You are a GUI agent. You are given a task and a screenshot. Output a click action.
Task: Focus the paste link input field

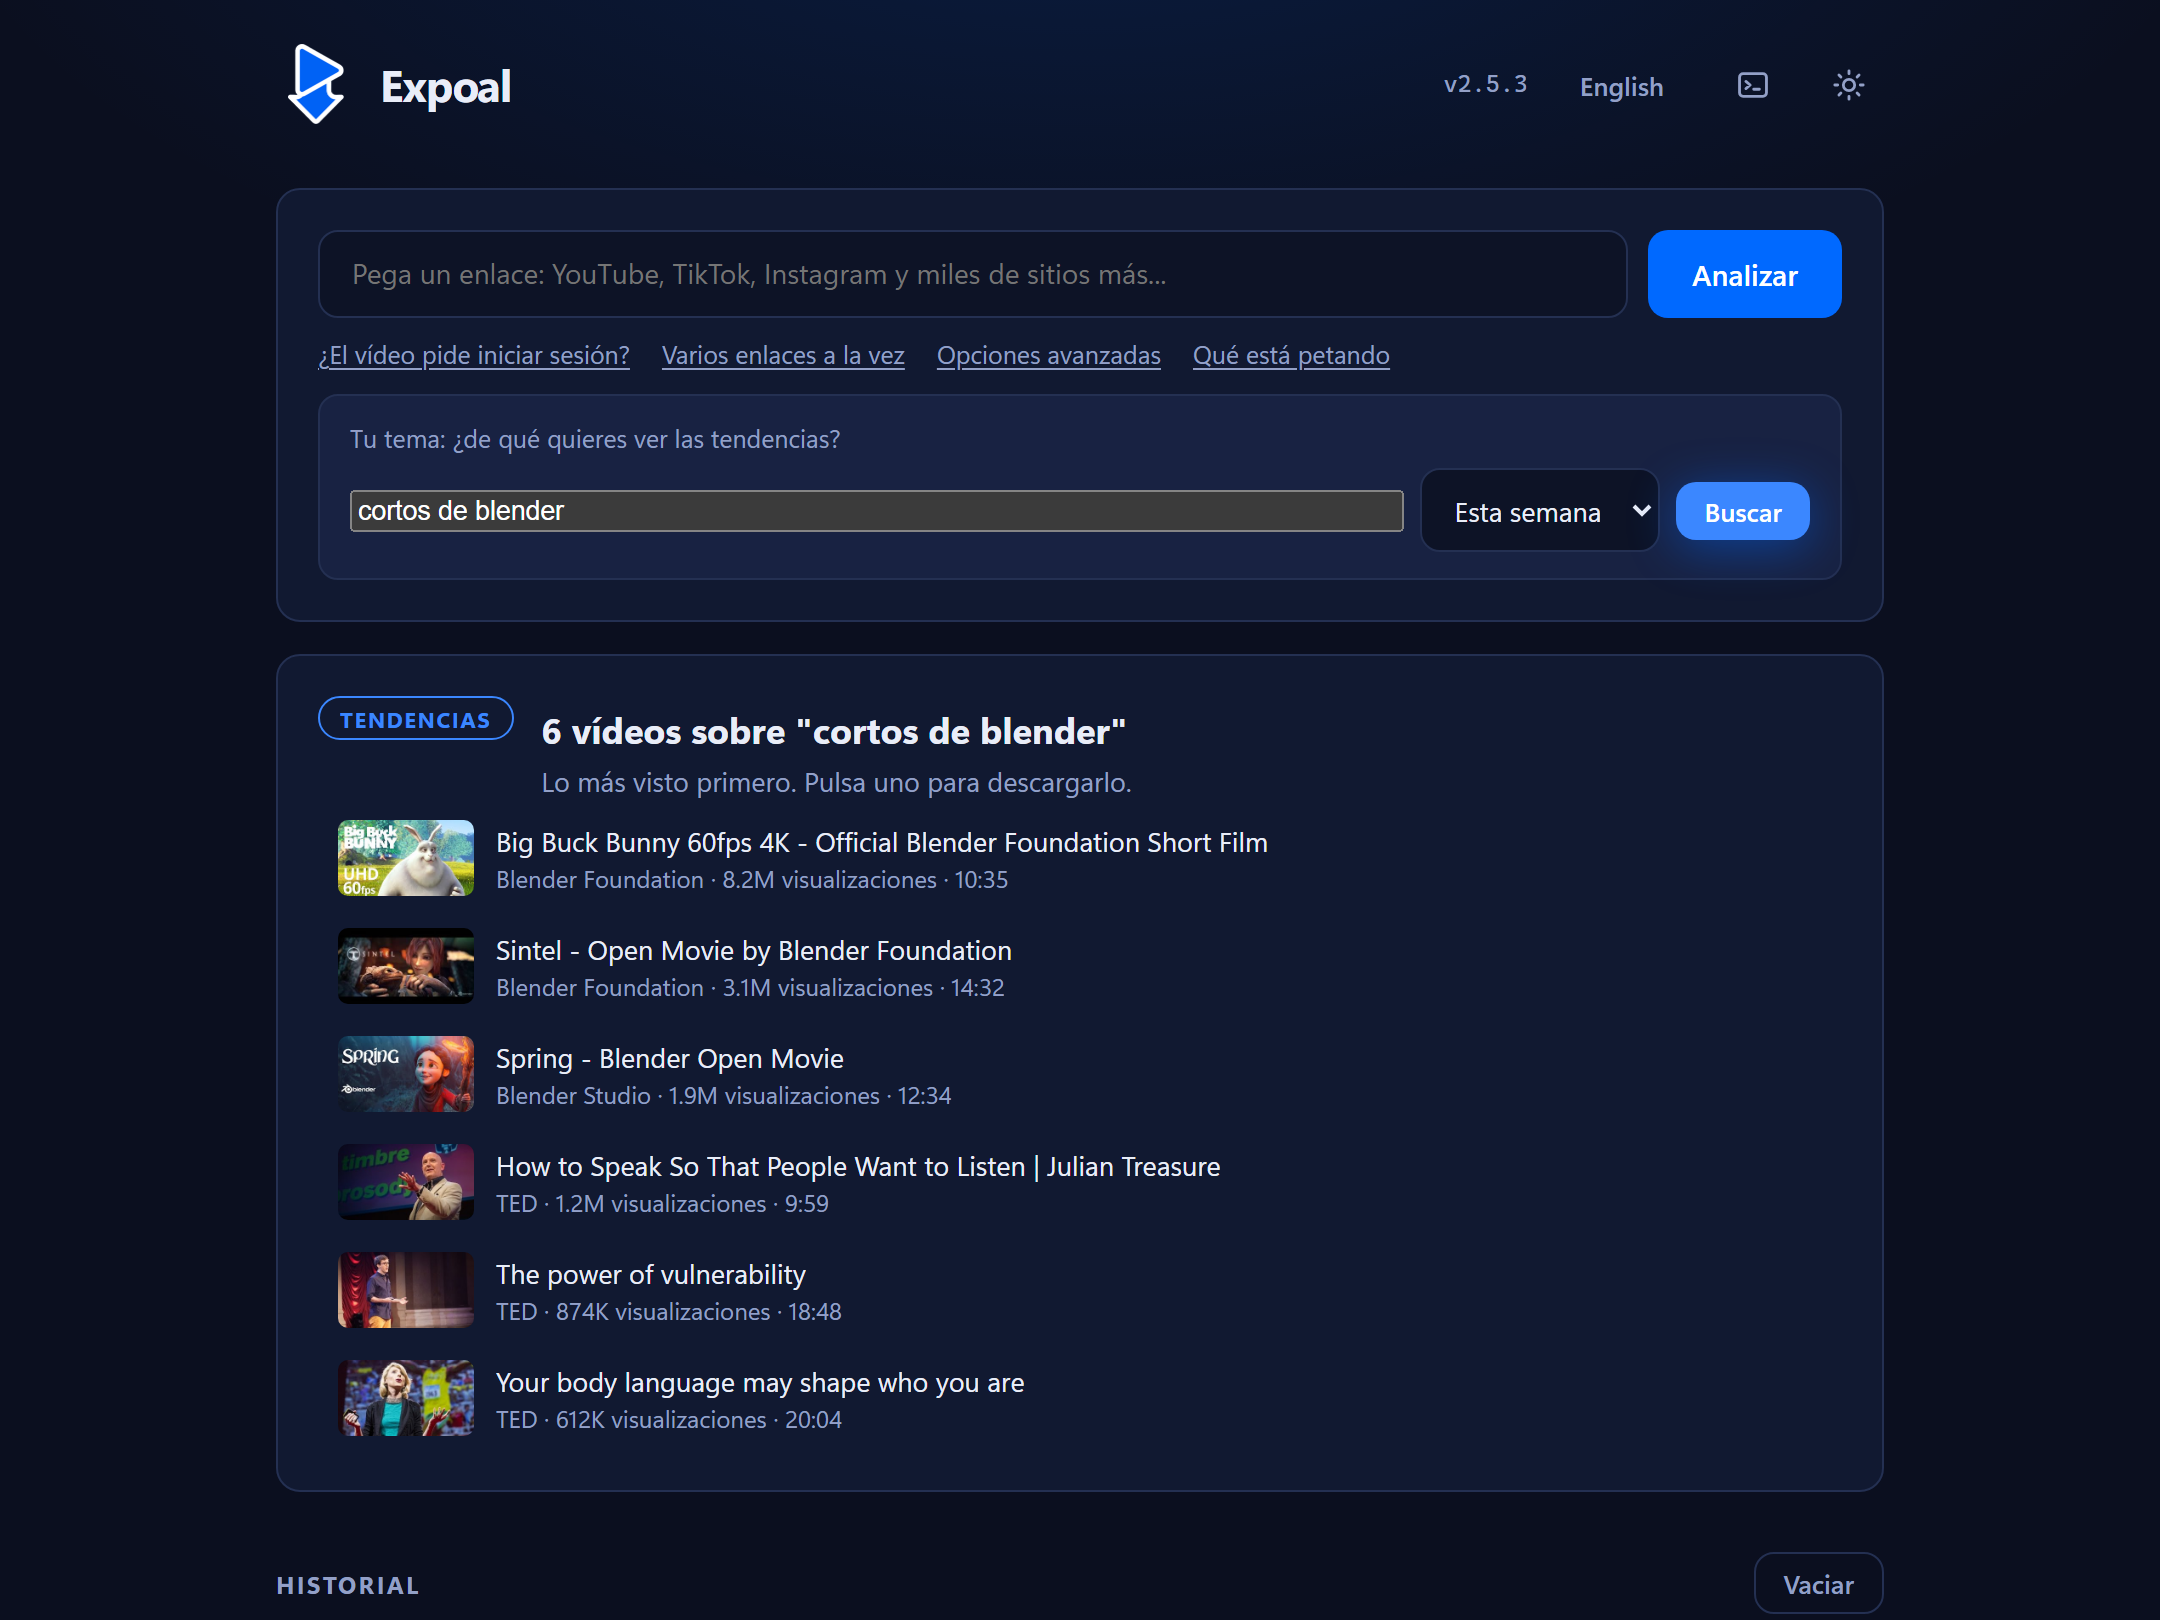[972, 274]
